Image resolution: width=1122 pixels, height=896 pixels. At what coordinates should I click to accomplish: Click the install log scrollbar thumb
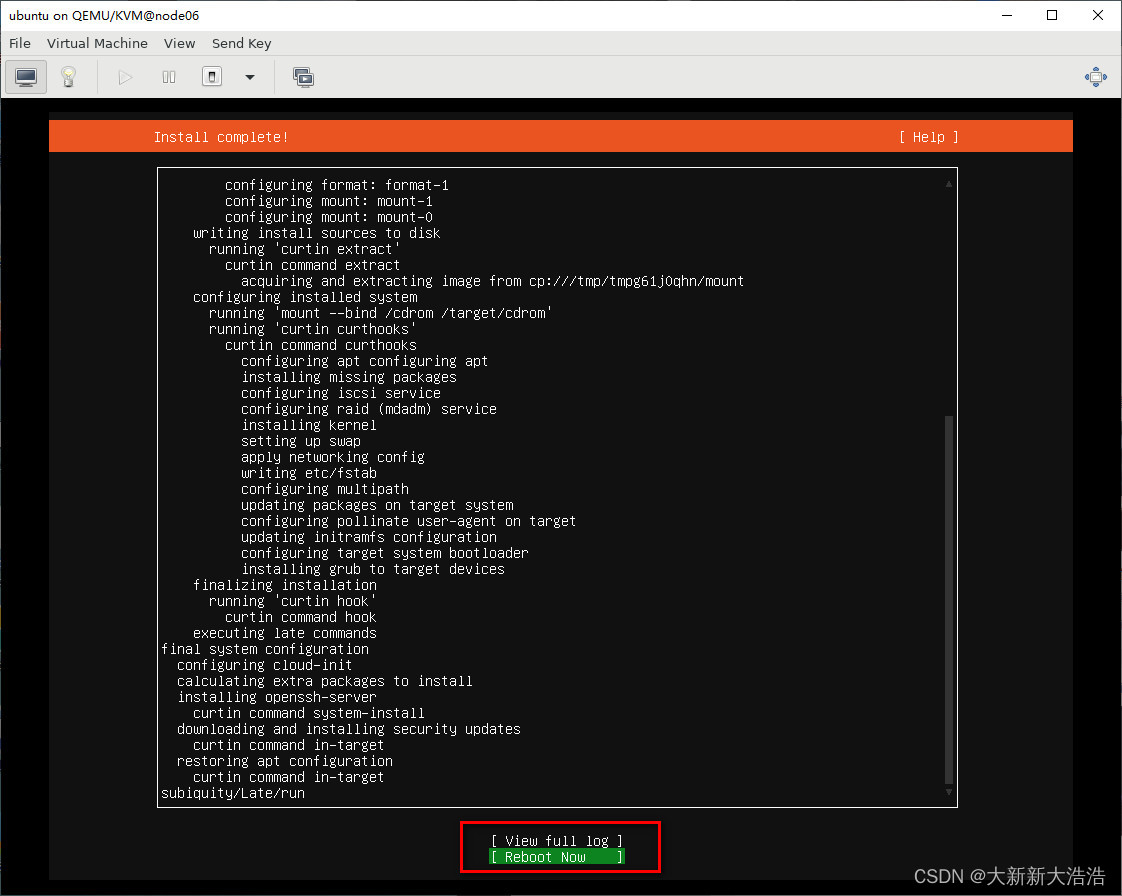pos(949,600)
